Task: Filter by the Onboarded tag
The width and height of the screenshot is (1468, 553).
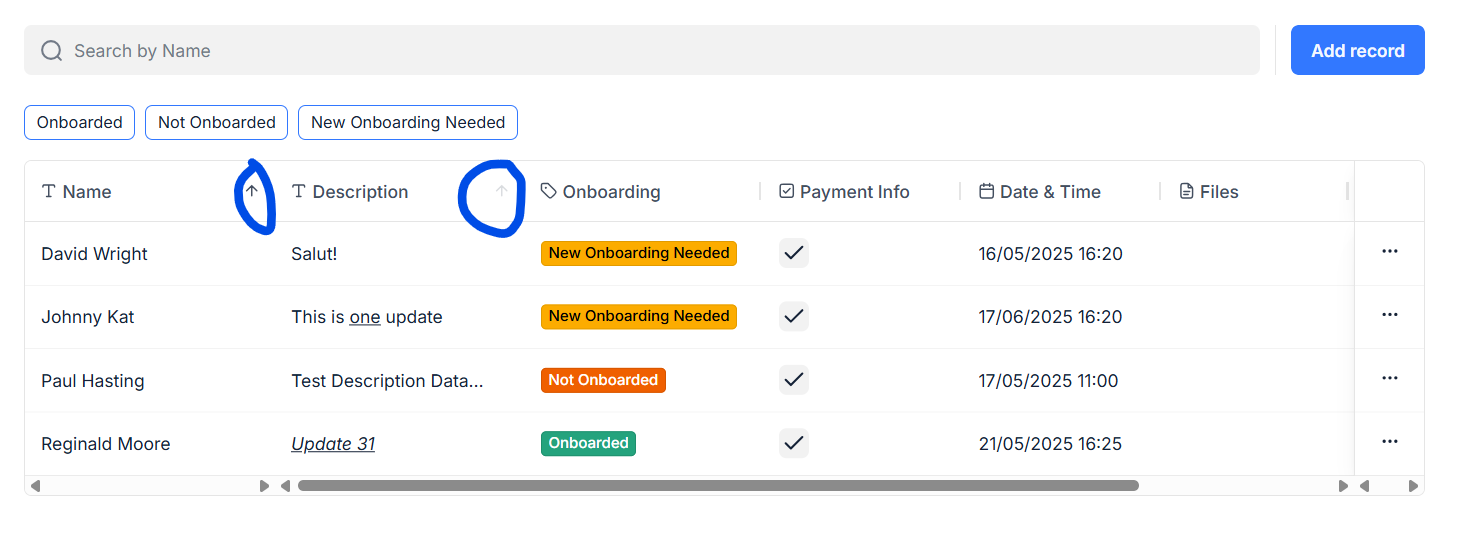Action: coord(79,122)
